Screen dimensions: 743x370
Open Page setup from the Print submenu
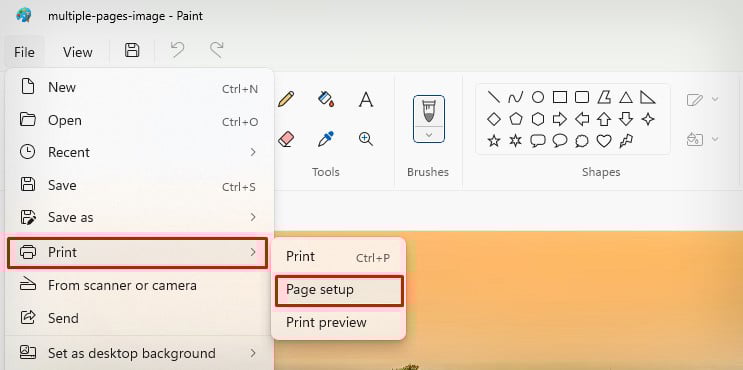pyautogui.click(x=339, y=290)
